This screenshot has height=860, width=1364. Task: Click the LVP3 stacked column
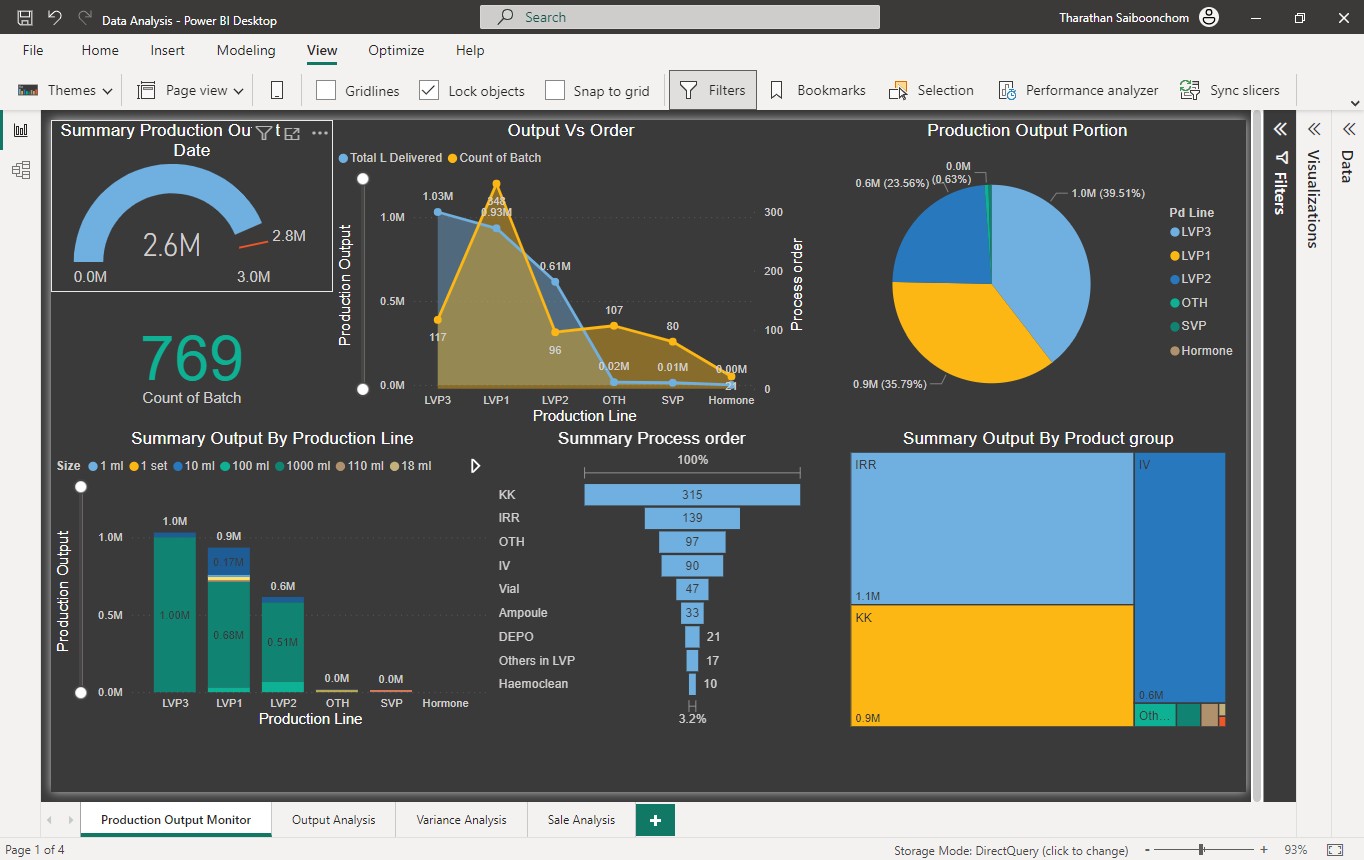(x=175, y=612)
